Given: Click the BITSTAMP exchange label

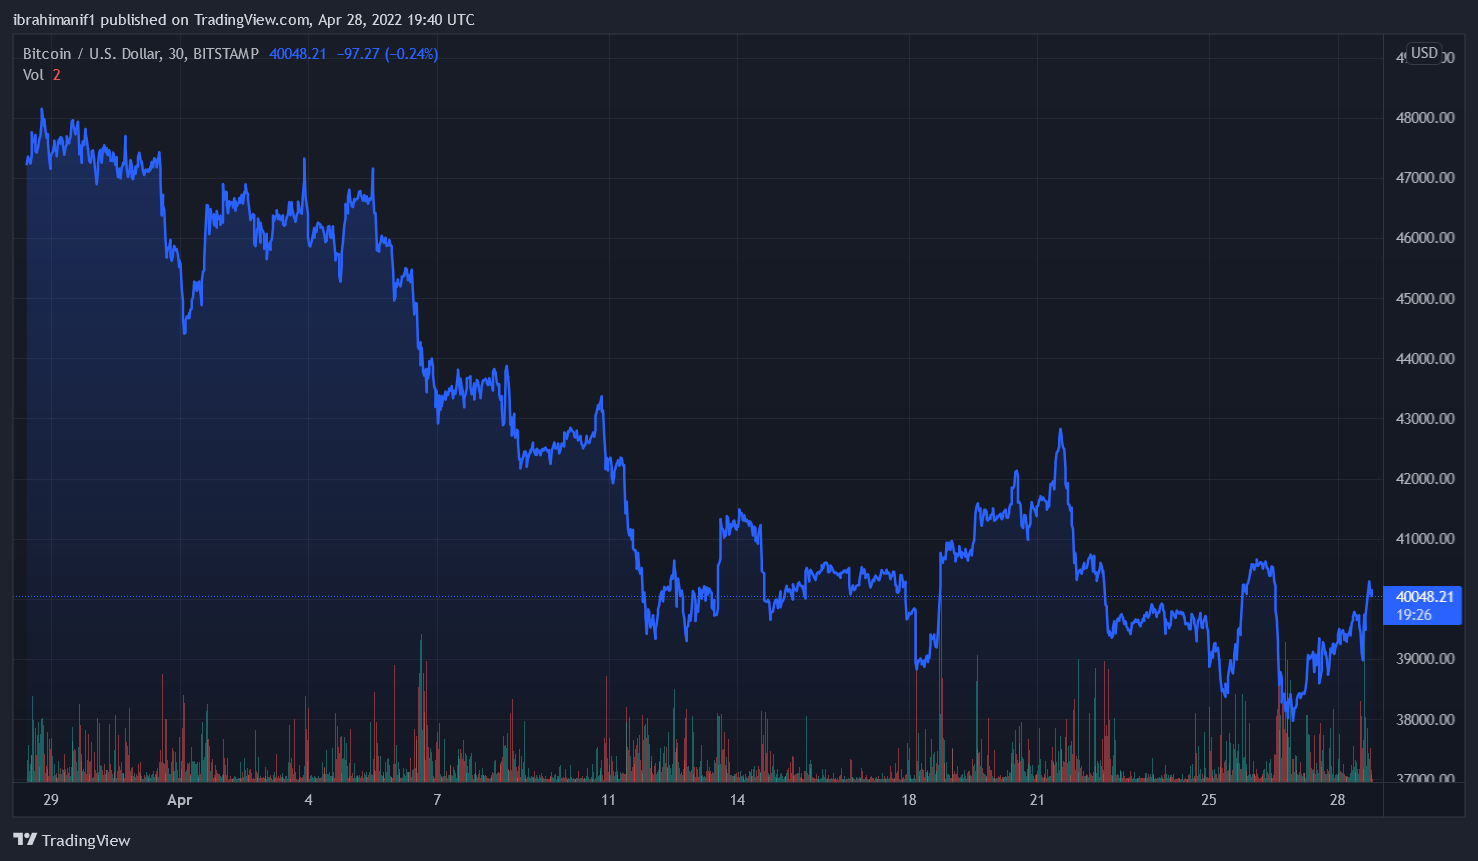Looking at the screenshot, I should click(x=226, y=54).
